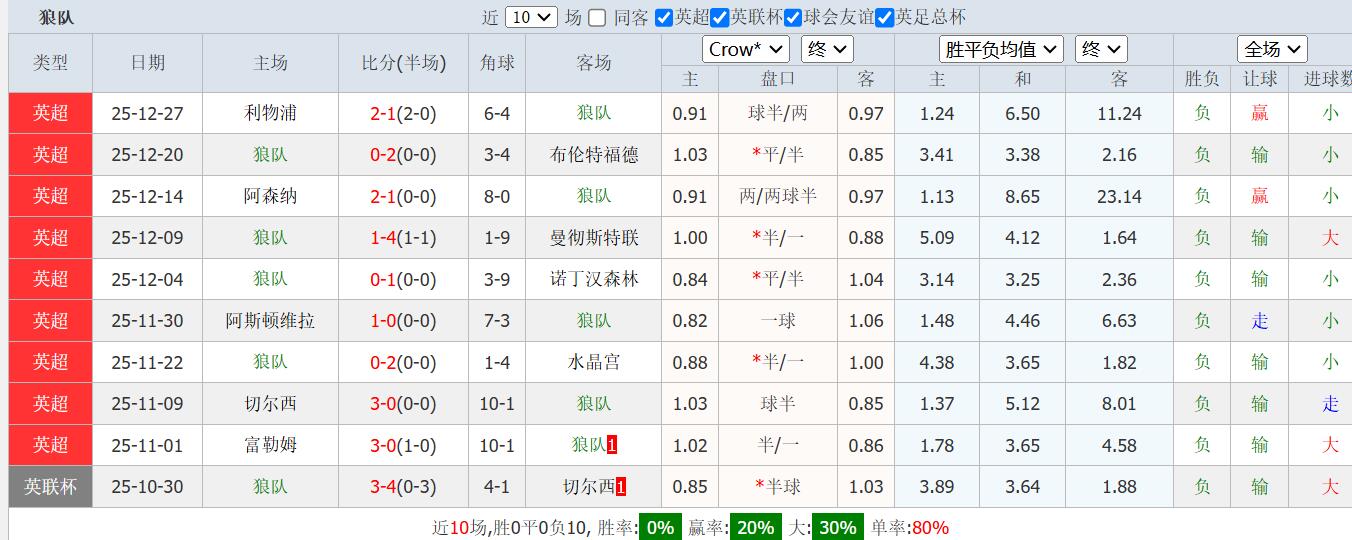The width and height of the screenshot is (1352, 540).
Task: Click the 比分(半场) column header
Action: coord(403,63)
